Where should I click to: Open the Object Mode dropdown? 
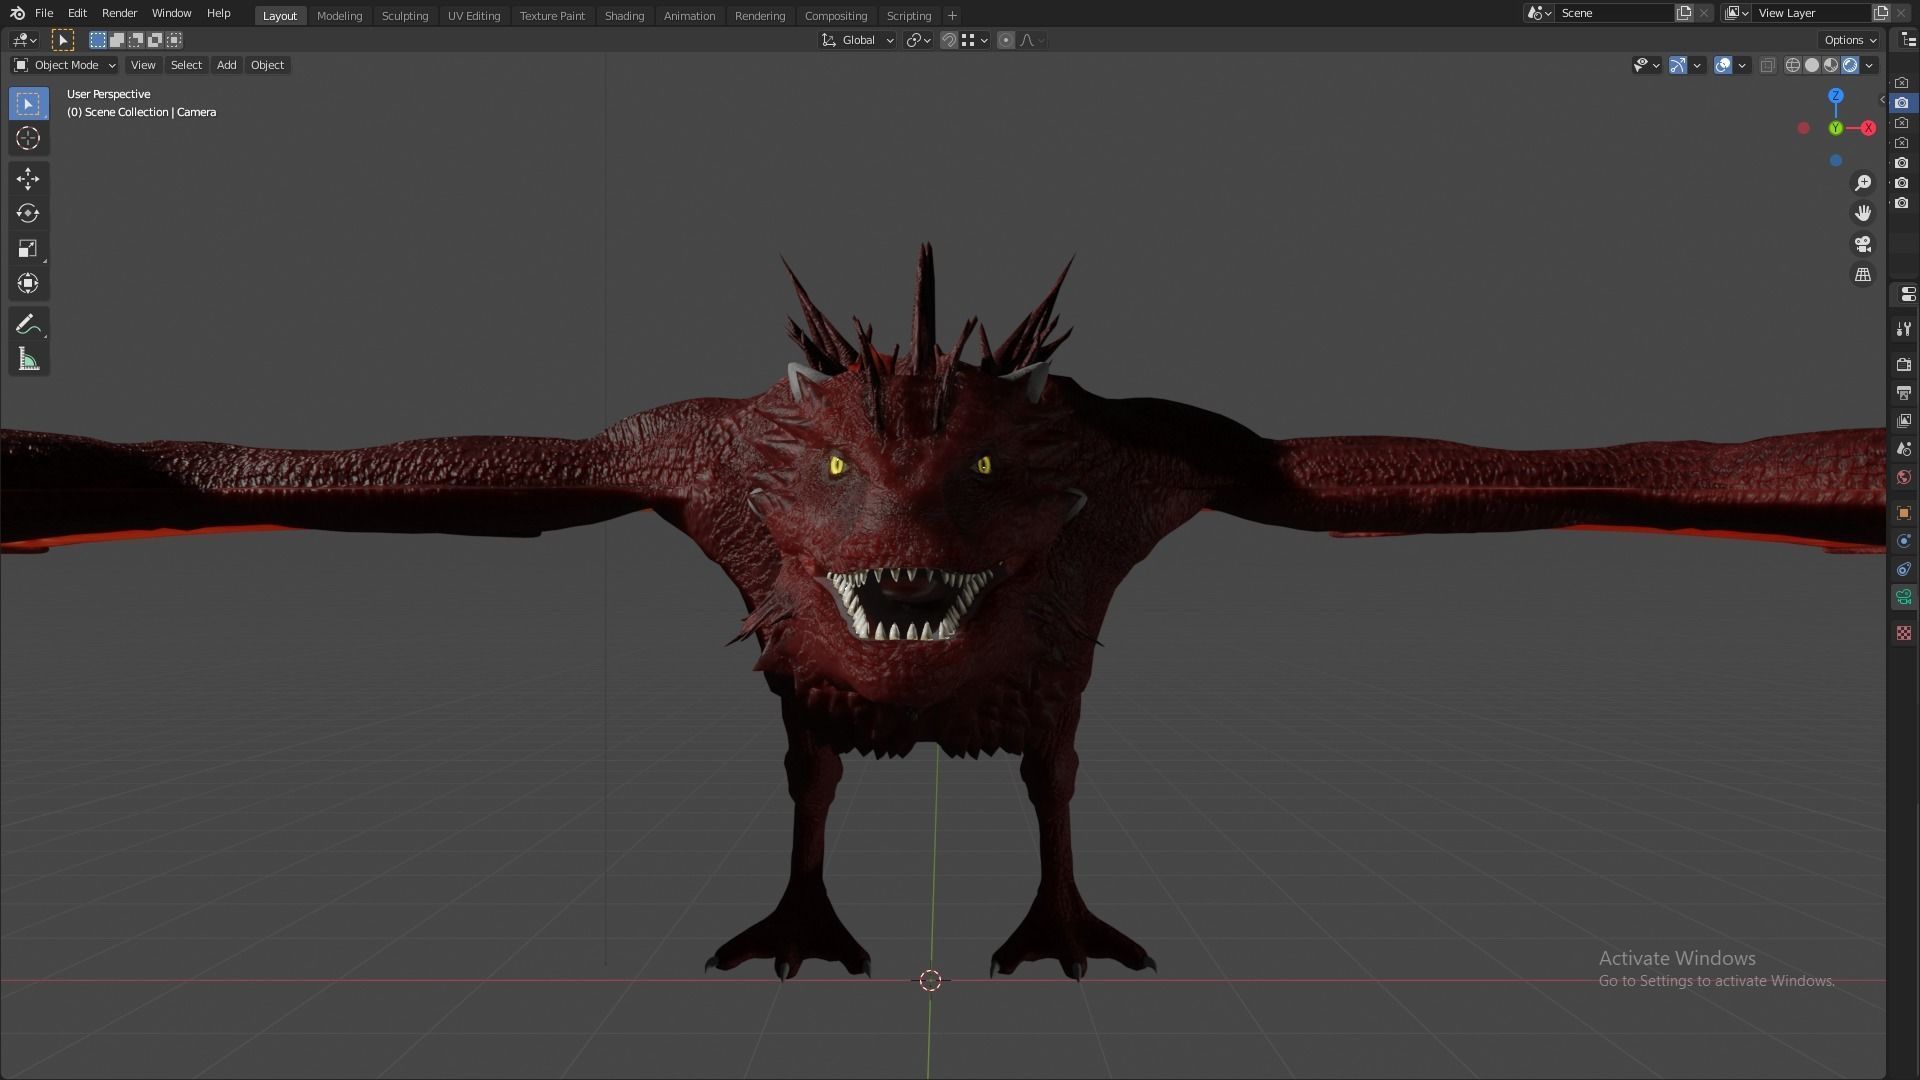65,65
